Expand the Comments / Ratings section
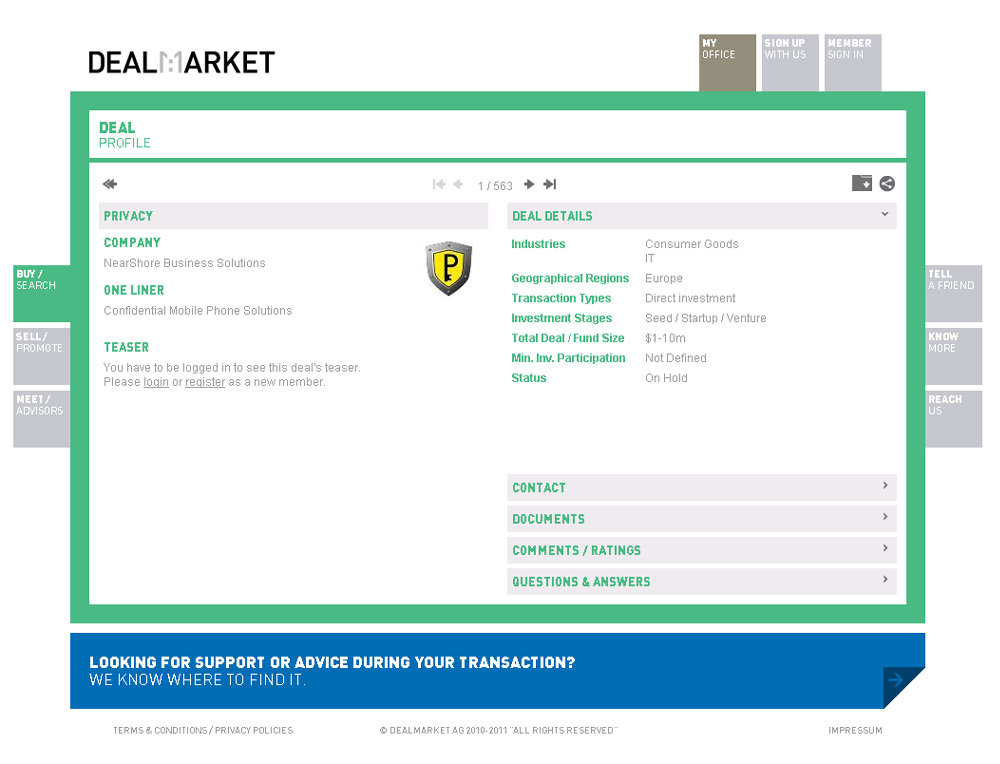This screenshot has width=1000, height=764. 702,550
